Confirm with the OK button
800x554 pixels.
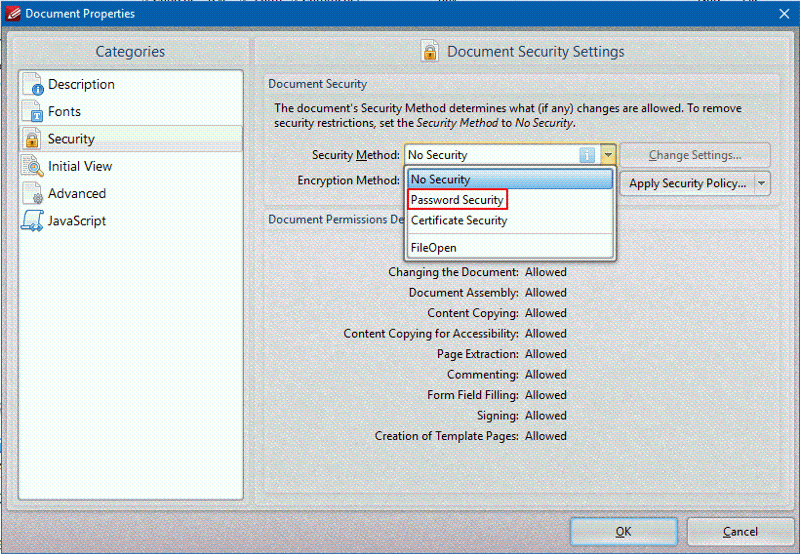623,532
